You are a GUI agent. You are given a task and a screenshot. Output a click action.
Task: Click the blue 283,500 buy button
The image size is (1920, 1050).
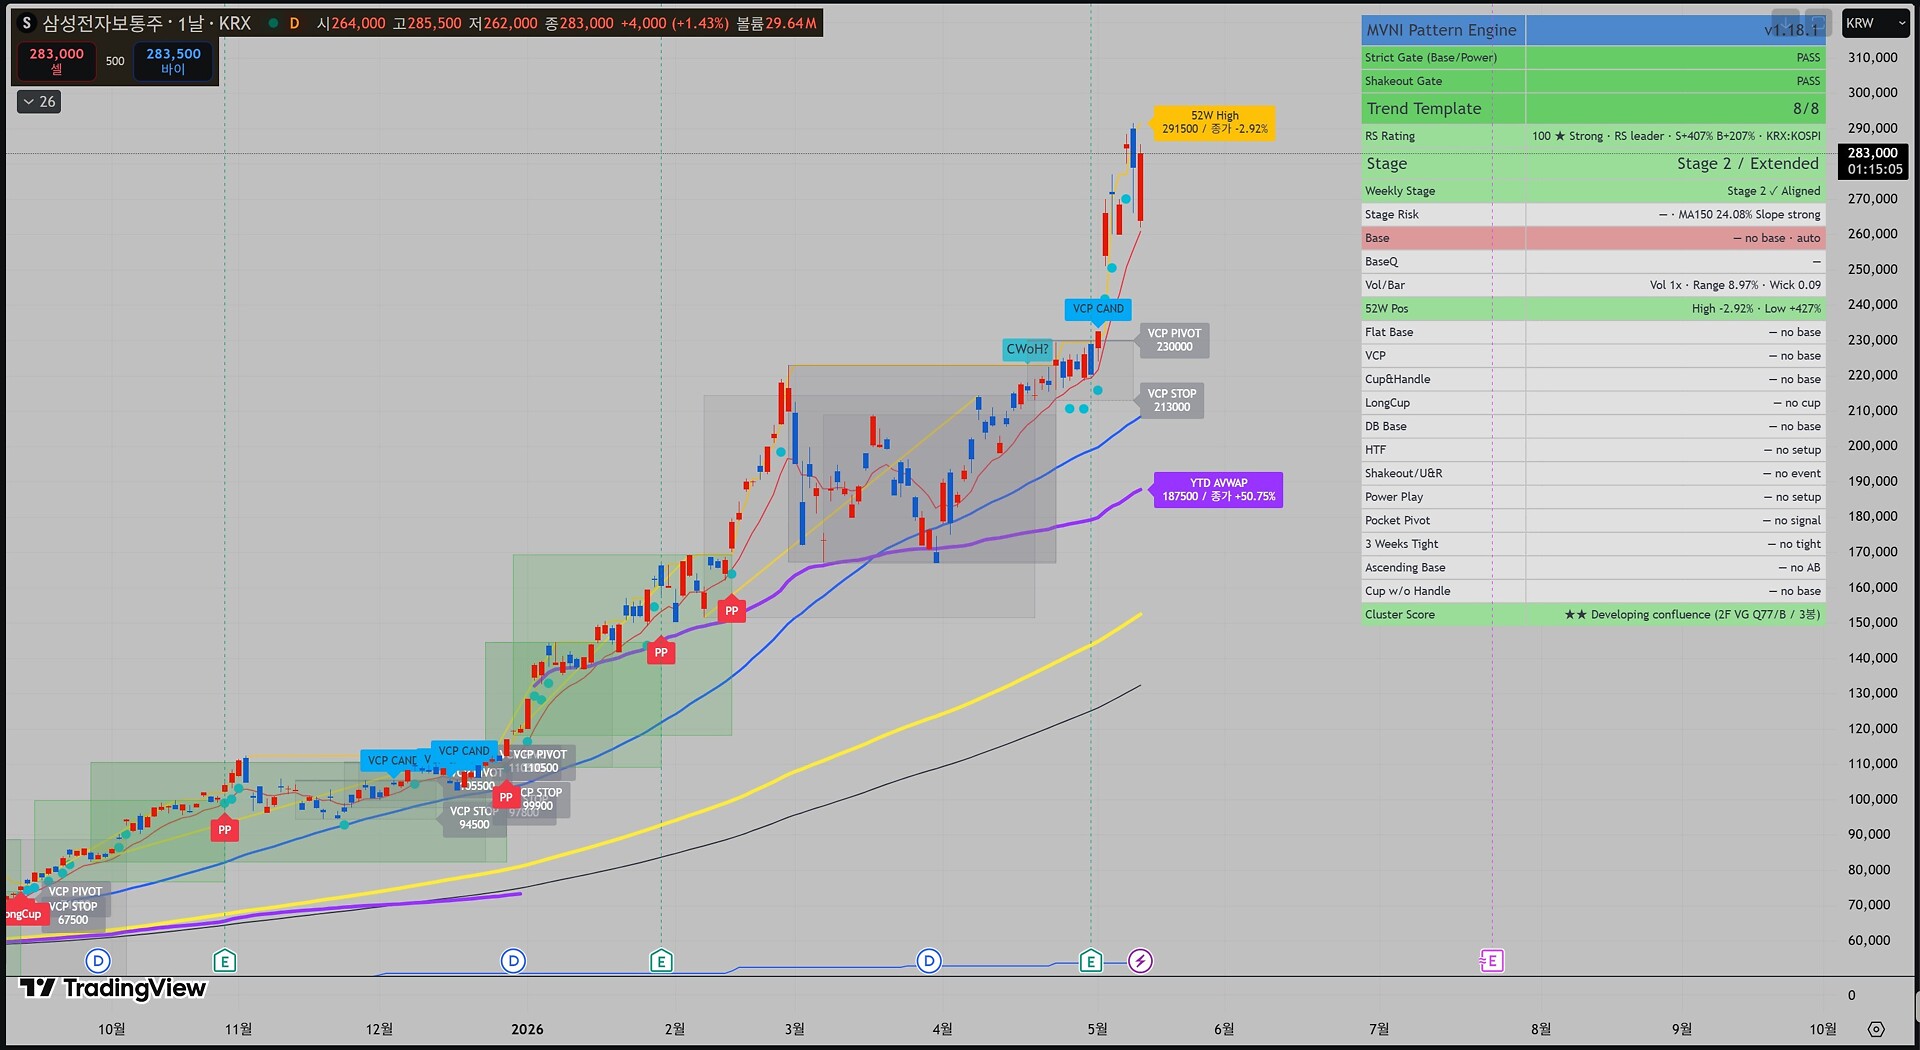coord(173,61)
